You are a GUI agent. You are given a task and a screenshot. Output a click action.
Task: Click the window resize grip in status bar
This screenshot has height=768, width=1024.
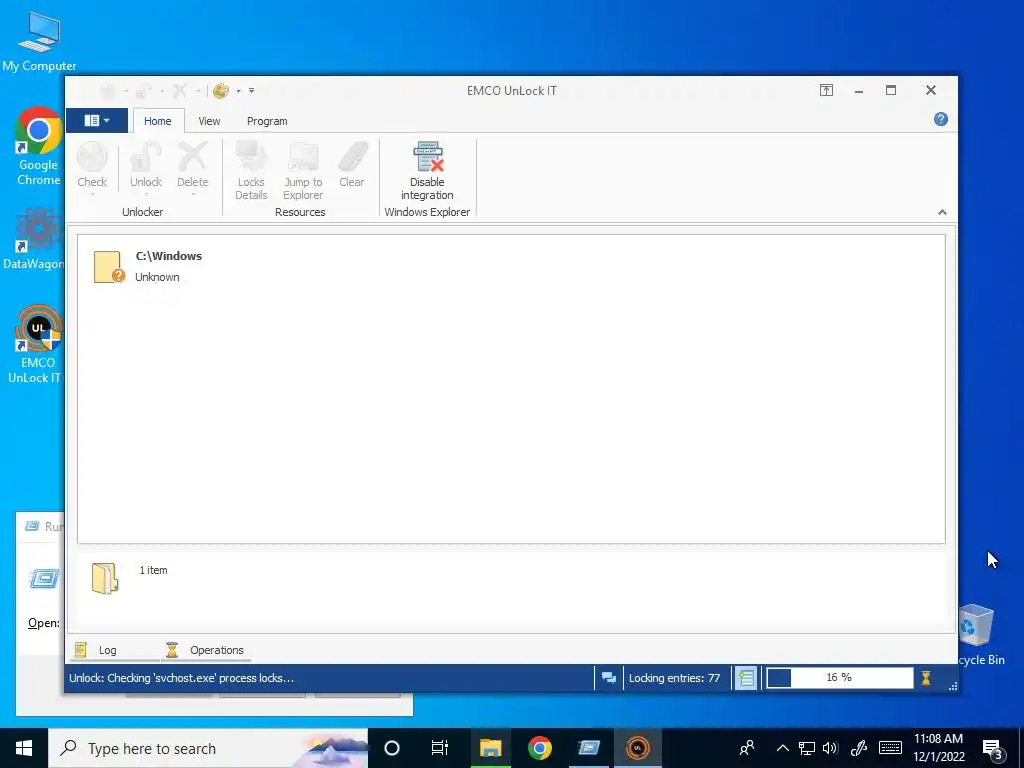[x=953, y=686]
